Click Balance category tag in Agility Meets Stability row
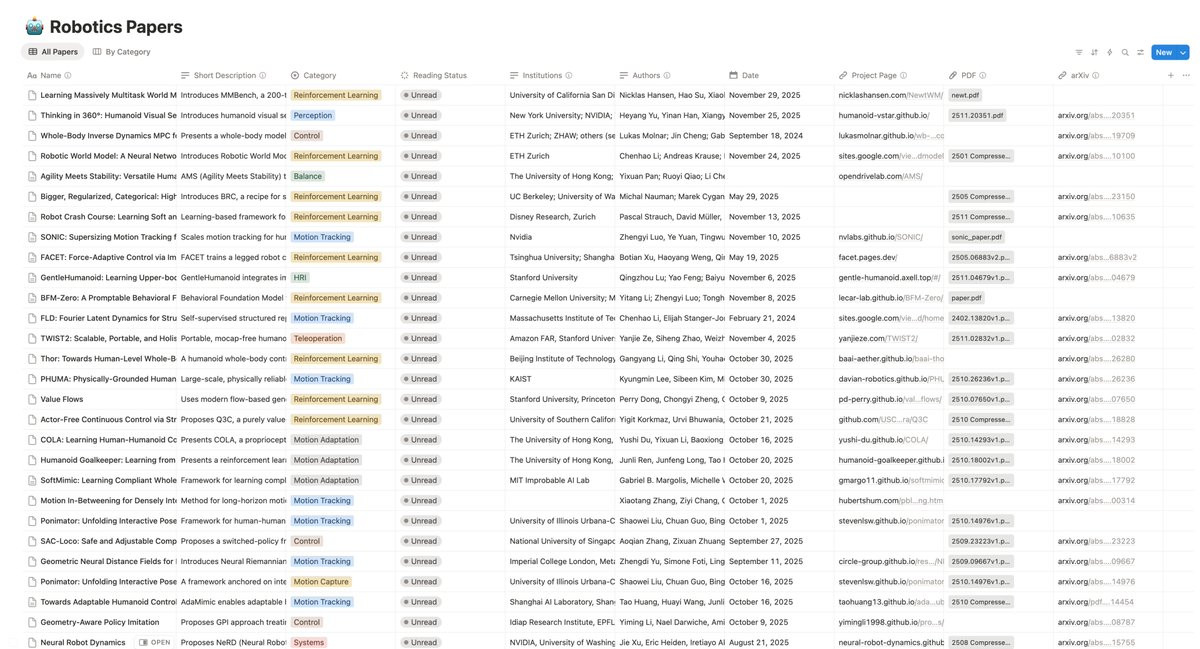The height and width of the screenshot is (649, 1200). (308, 176)
